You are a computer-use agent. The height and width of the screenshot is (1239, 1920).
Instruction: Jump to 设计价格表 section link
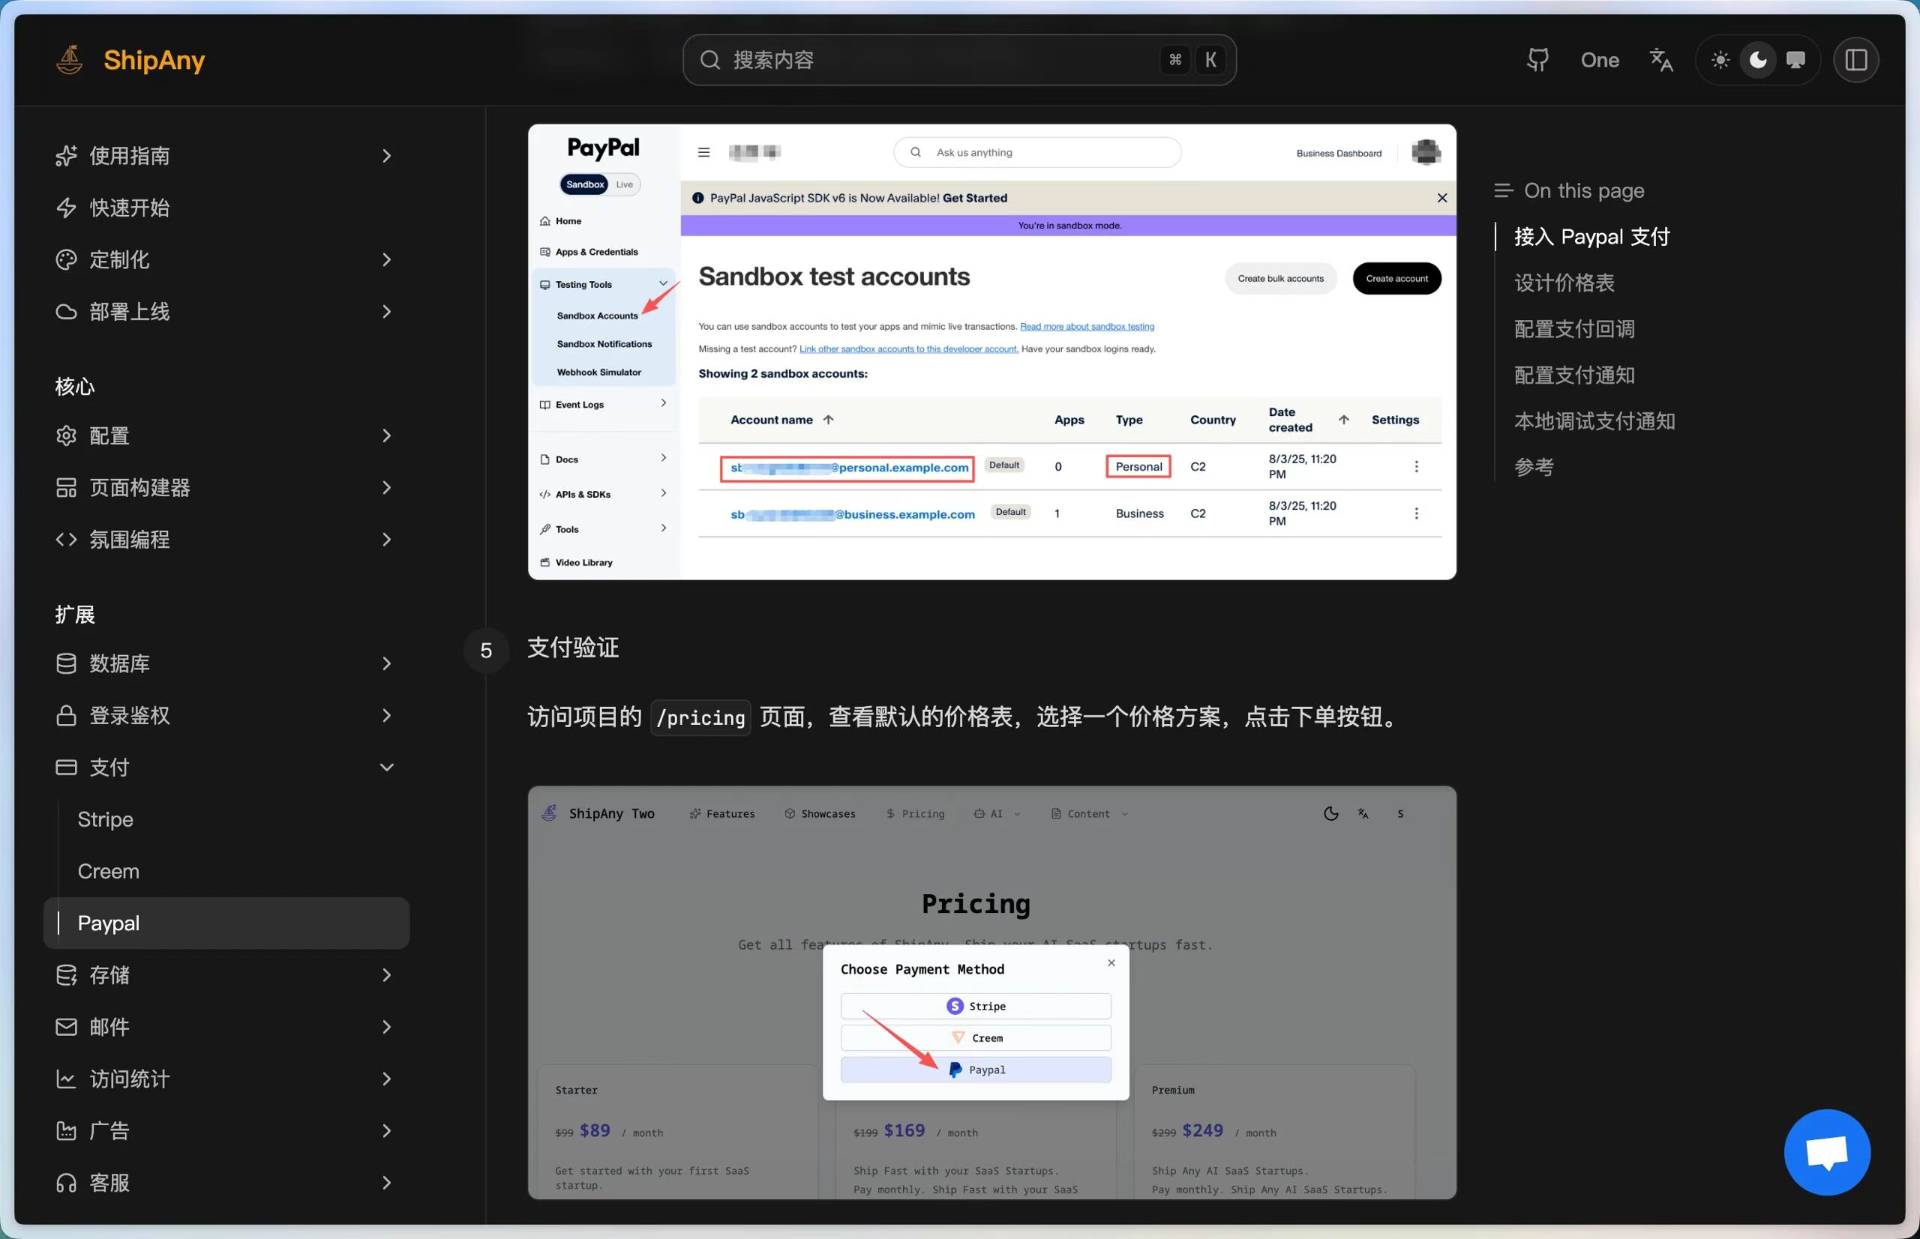(1564, 283)
